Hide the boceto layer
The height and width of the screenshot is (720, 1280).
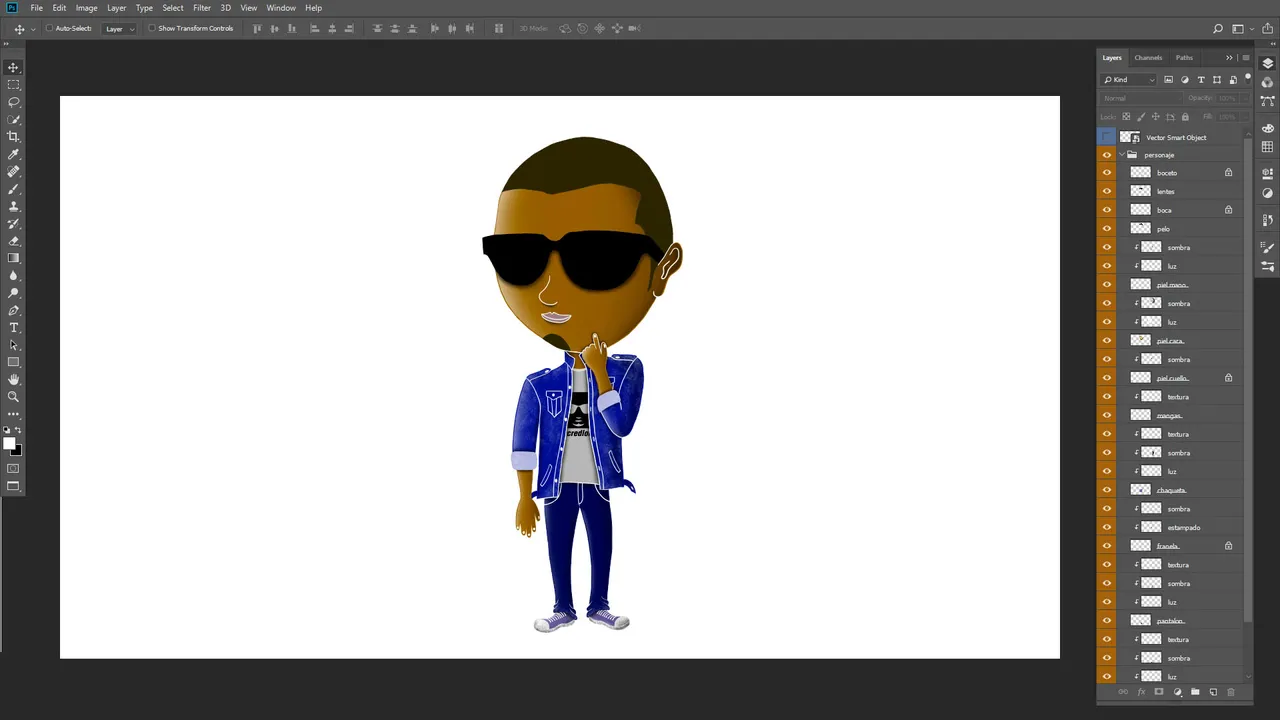[x=1106, y=173]
